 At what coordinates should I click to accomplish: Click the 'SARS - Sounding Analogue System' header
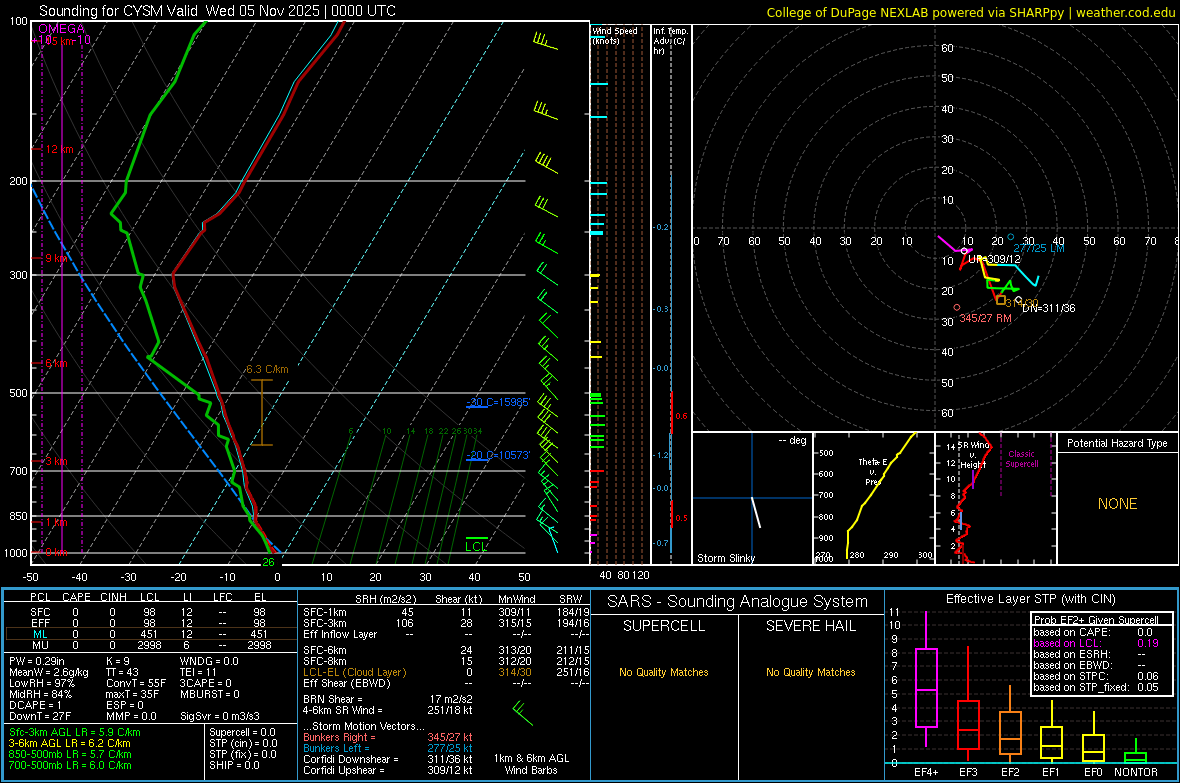point(738,602)
